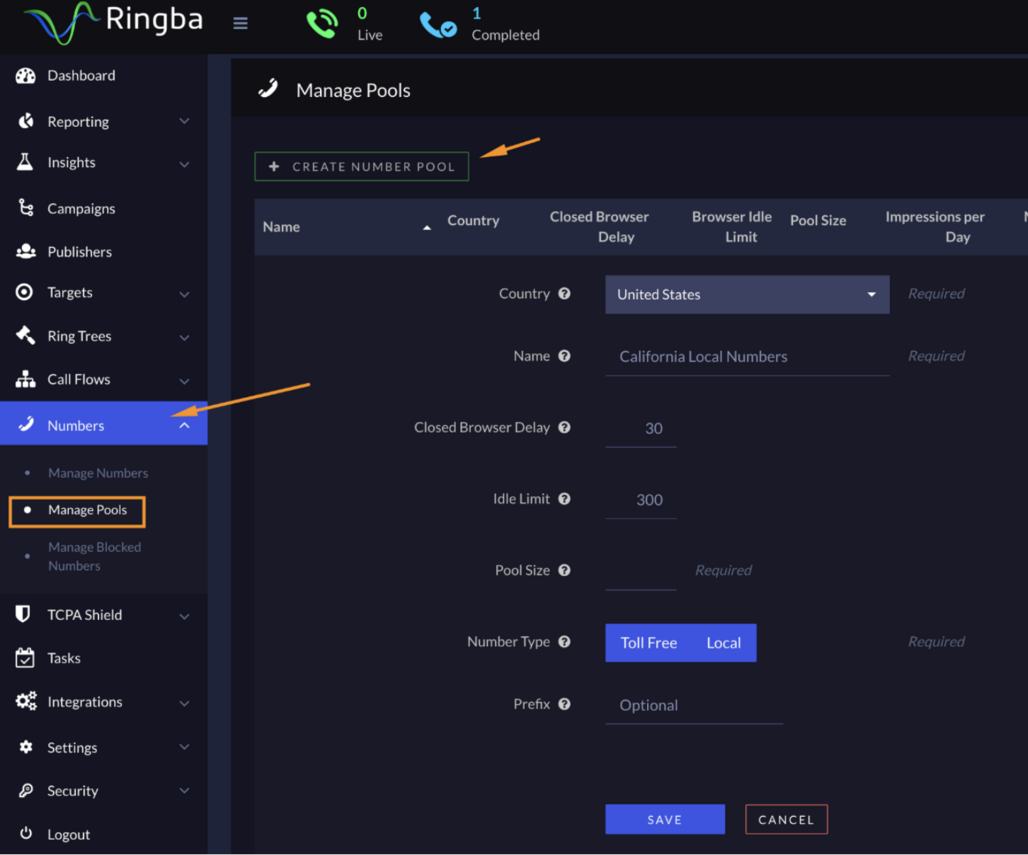Screen dimensions: 1028x855
Task: Click the Call Flows hierarchy icon
Action: coord(26,379)
